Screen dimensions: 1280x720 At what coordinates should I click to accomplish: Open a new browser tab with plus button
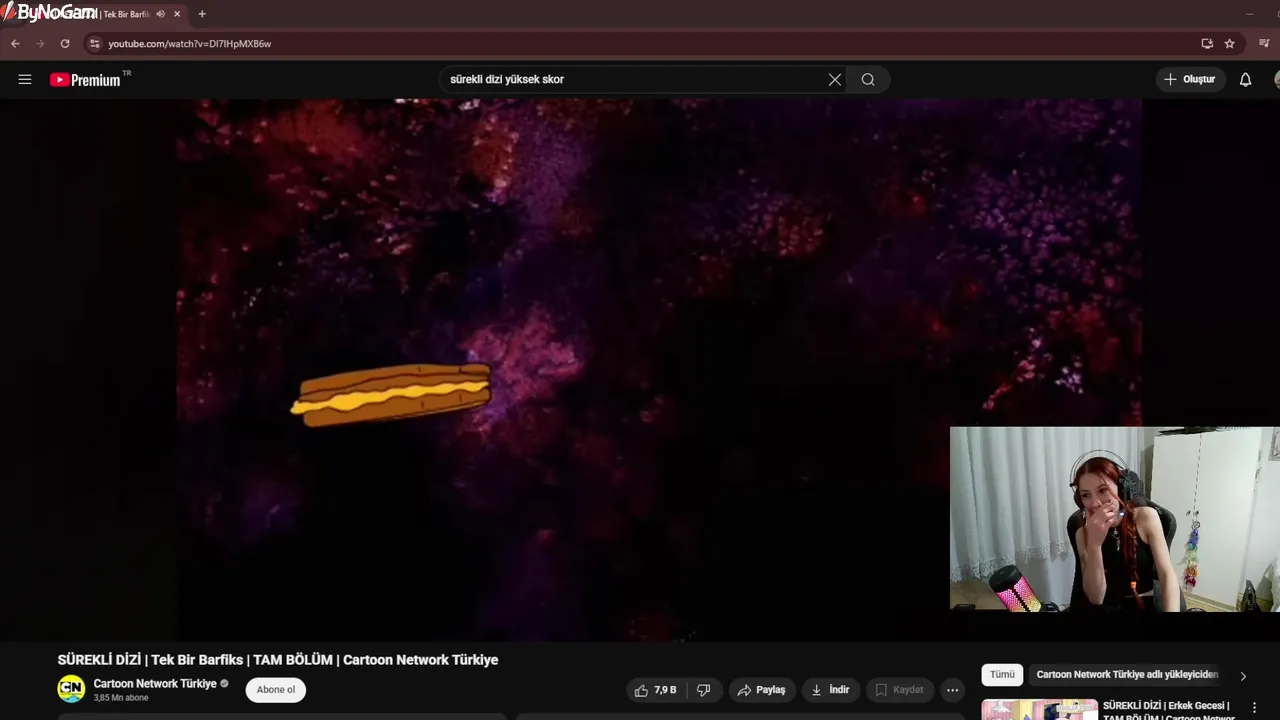[202, 14]
